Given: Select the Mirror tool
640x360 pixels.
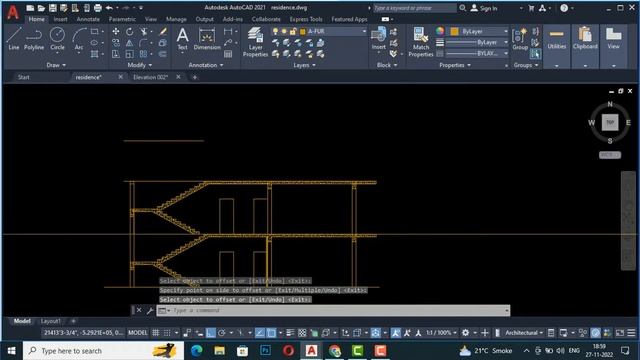Looking at the screenshot, I should [129, 43].
